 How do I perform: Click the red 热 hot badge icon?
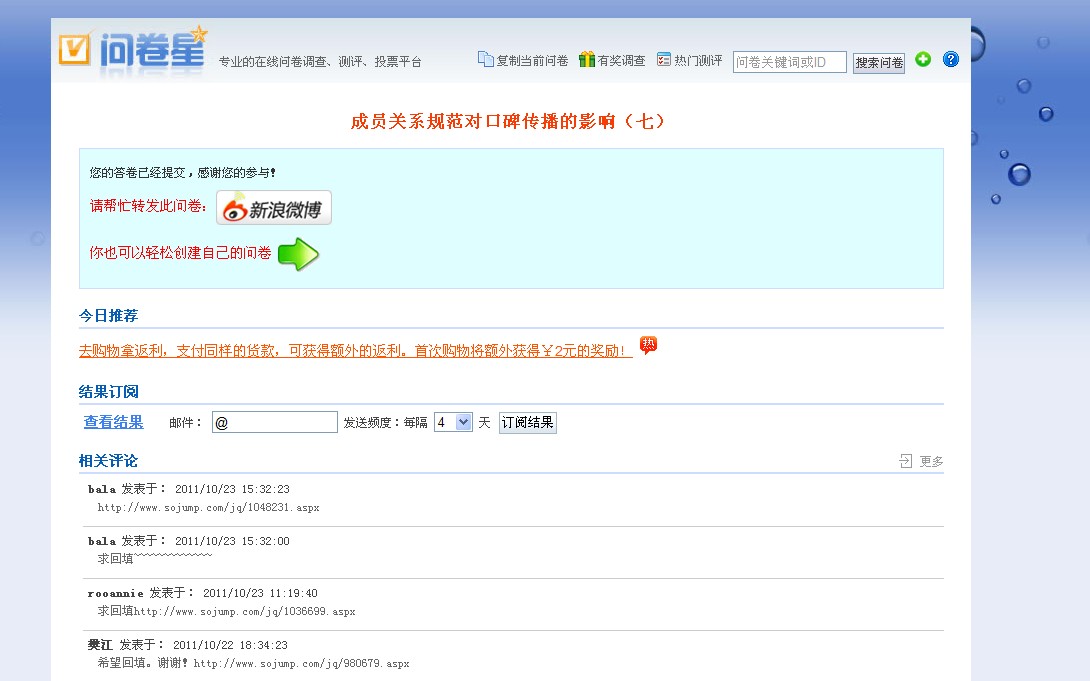(648, 345)
